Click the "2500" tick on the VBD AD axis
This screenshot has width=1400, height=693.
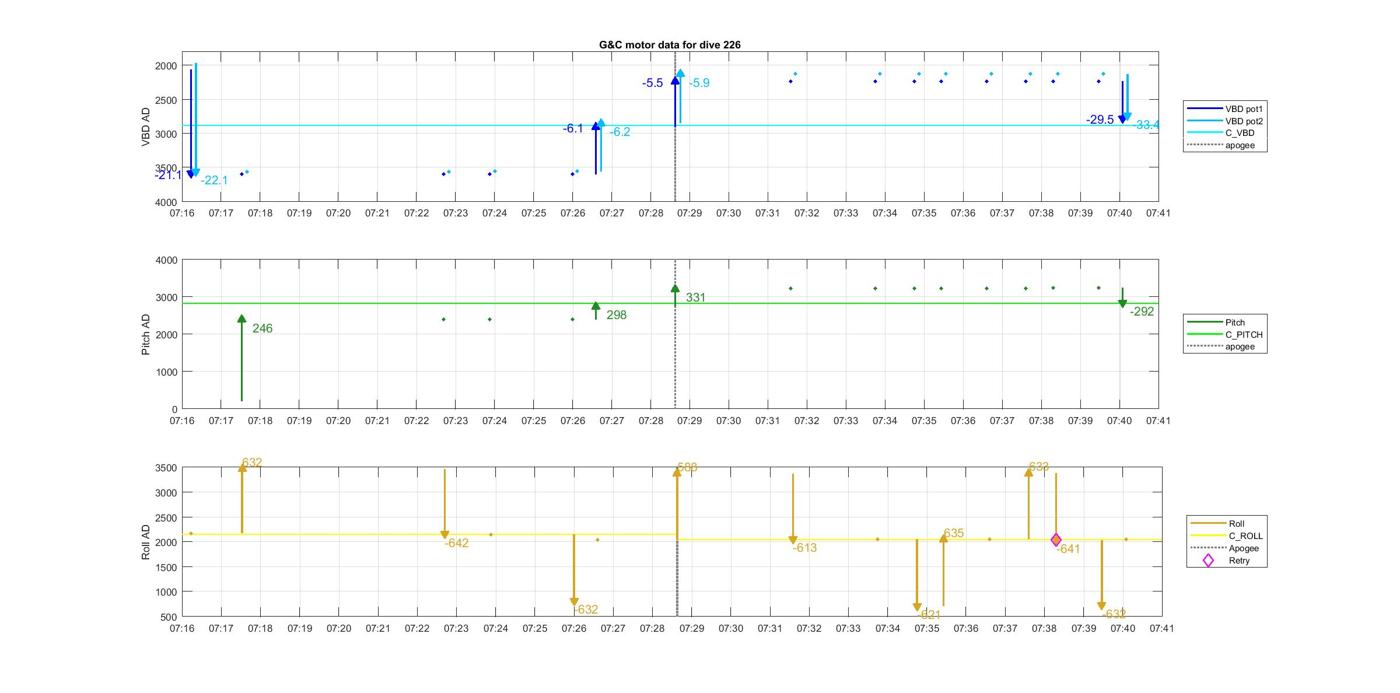(x=167, y=100)
